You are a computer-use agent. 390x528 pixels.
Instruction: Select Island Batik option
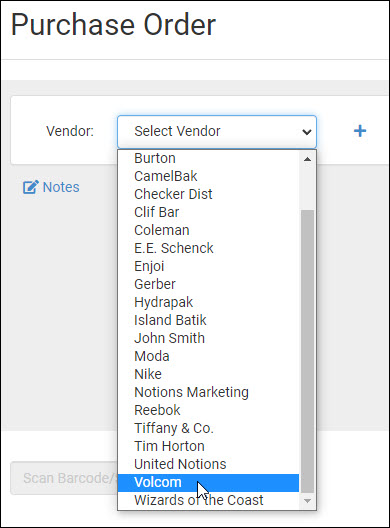208,320
